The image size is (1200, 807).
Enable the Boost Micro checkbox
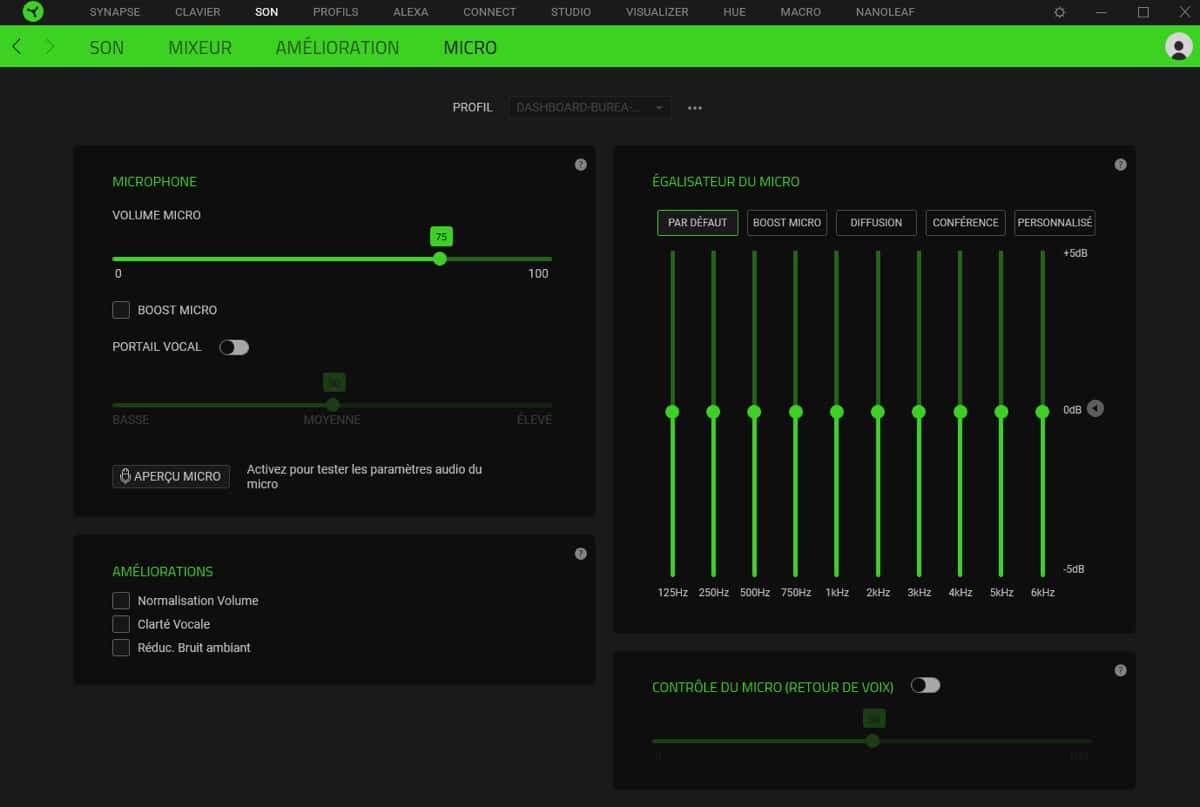coord(121,310)
